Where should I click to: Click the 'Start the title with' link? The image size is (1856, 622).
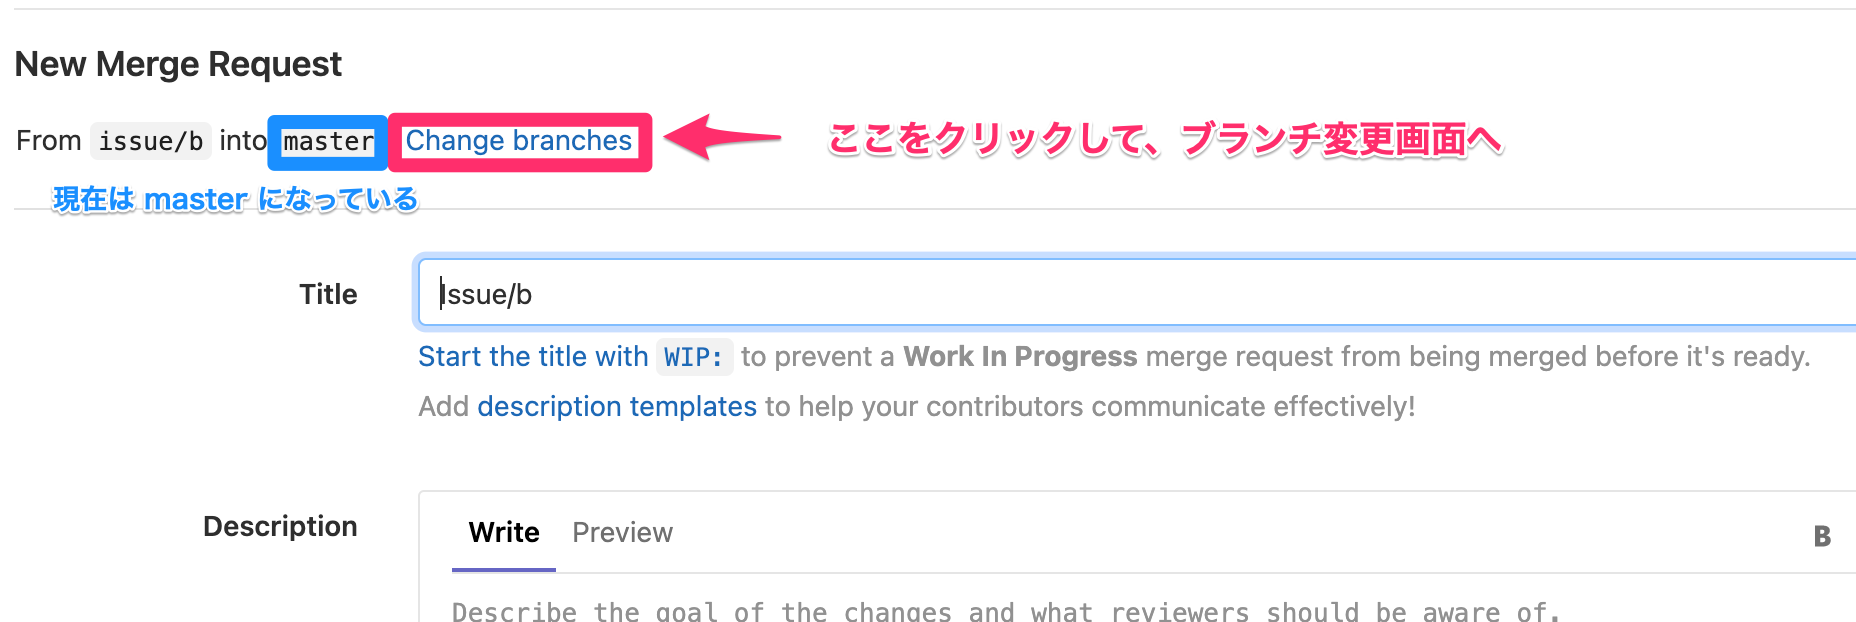click(x=533, y=357)
